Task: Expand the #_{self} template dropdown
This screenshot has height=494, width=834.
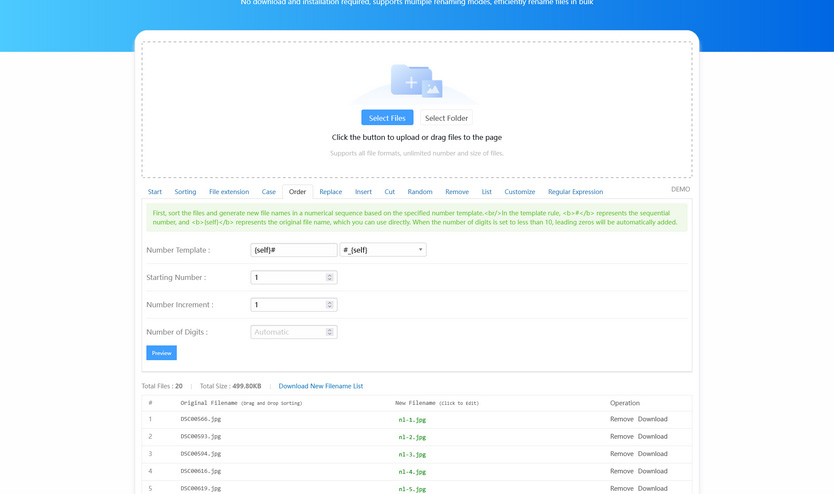Action: 384,250
